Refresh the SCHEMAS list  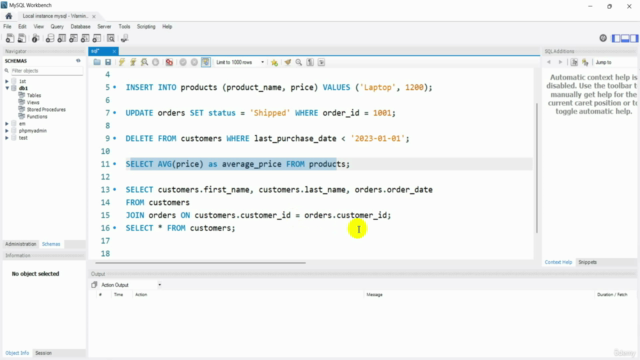coord(78,60)
